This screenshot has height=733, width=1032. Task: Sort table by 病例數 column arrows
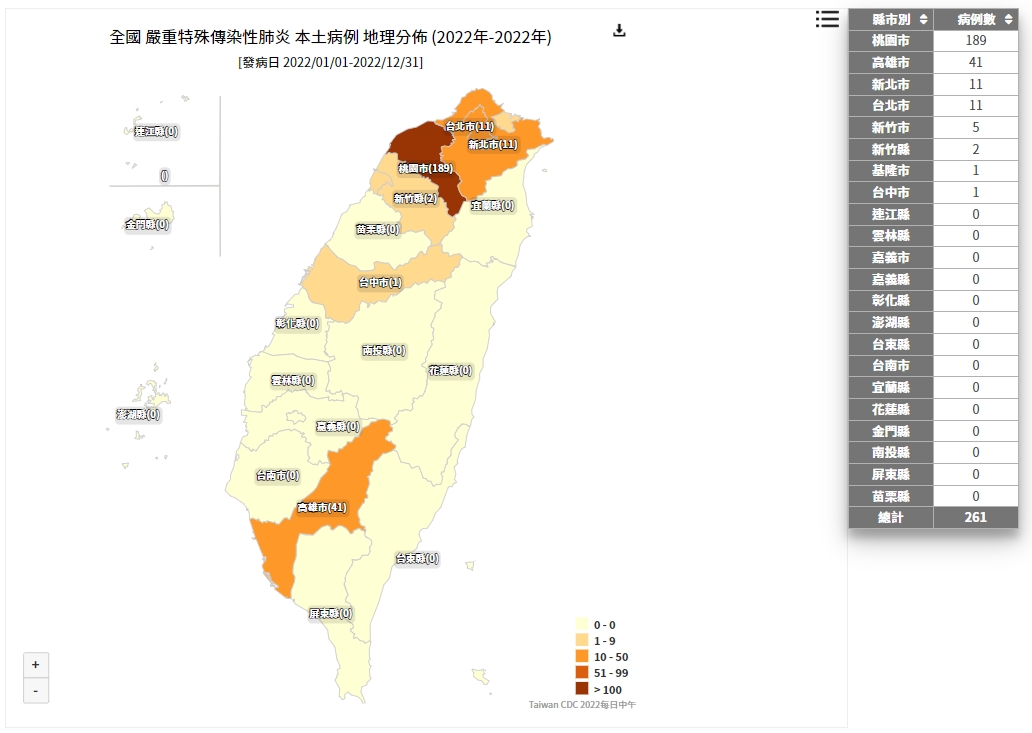pyautogui.click(x=1008, y=19)
